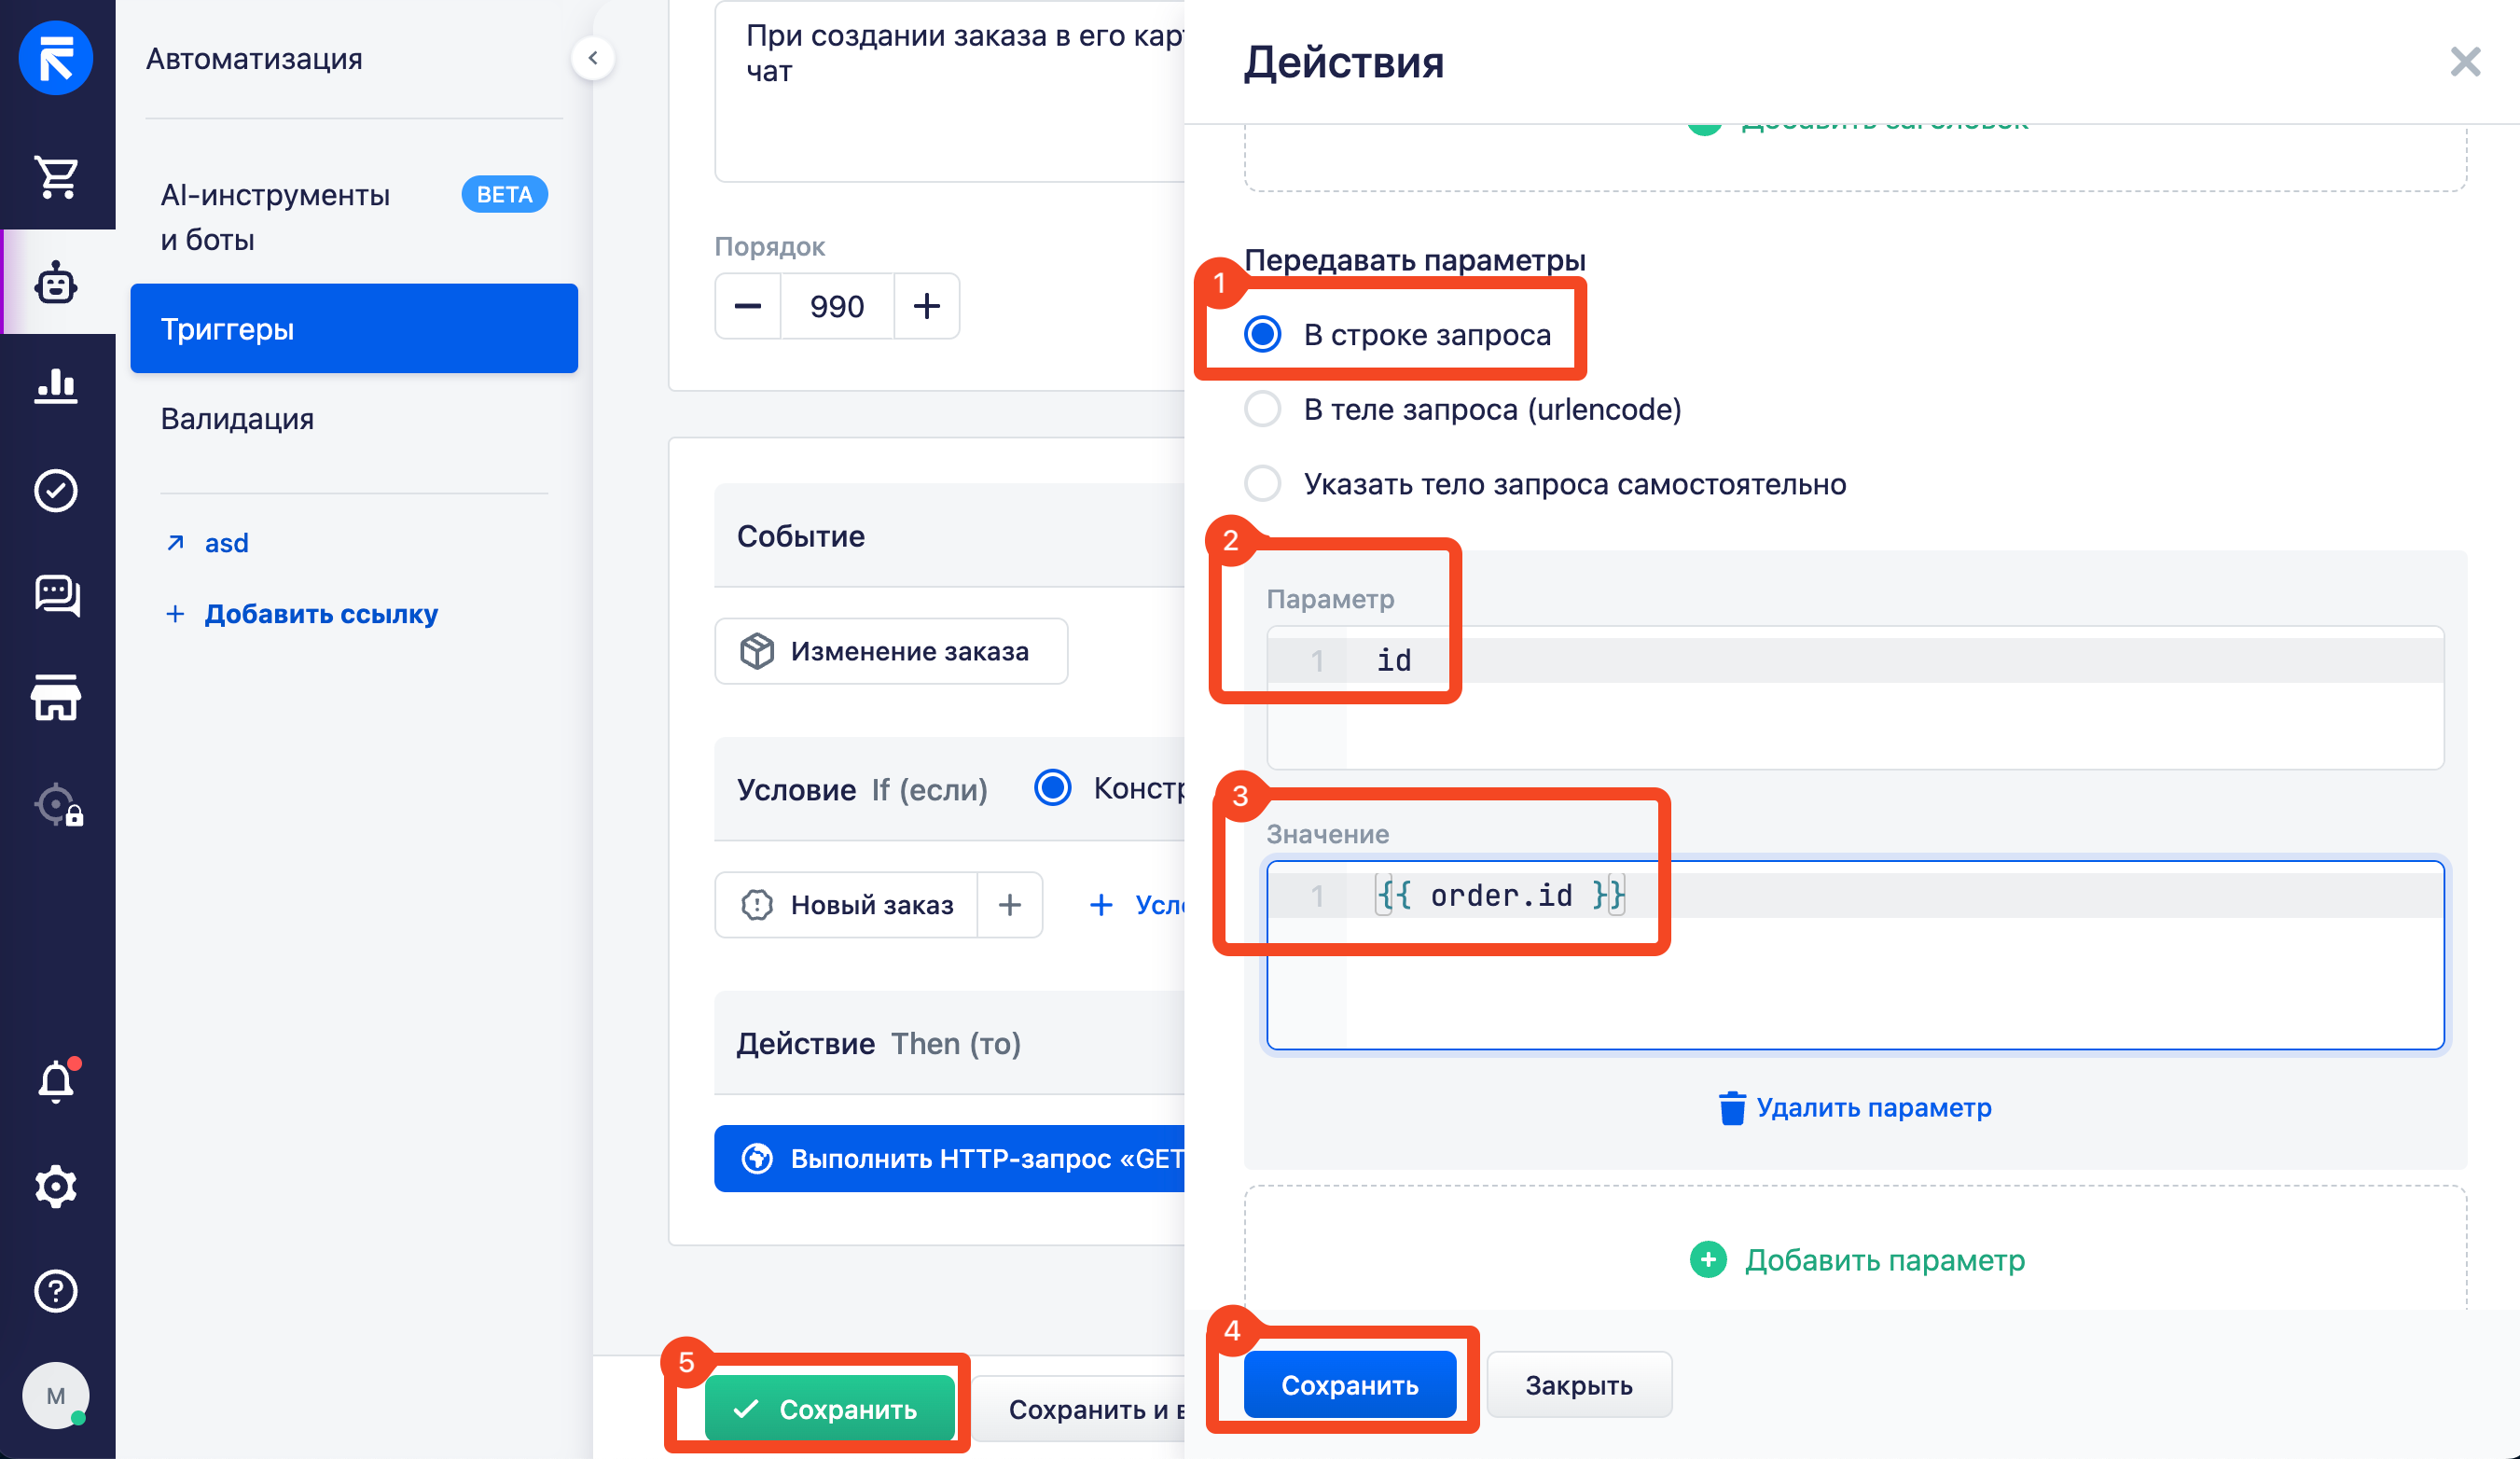Open the store storefront icon
This screenshot has width=2520, height=1459.
coord(56,697)
